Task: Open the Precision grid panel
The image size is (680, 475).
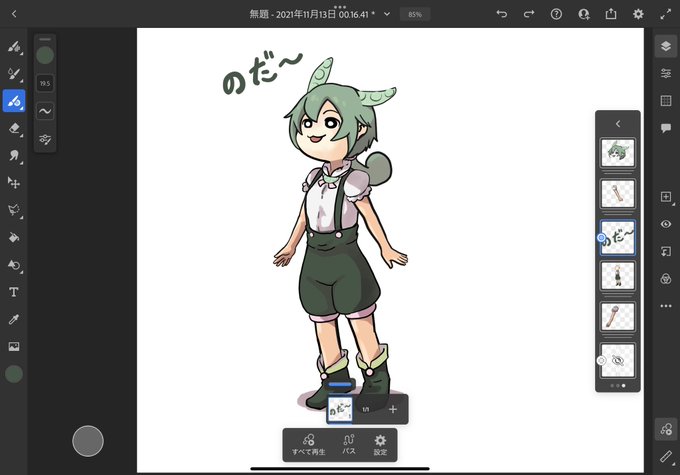Action: (x=666, y=101)
